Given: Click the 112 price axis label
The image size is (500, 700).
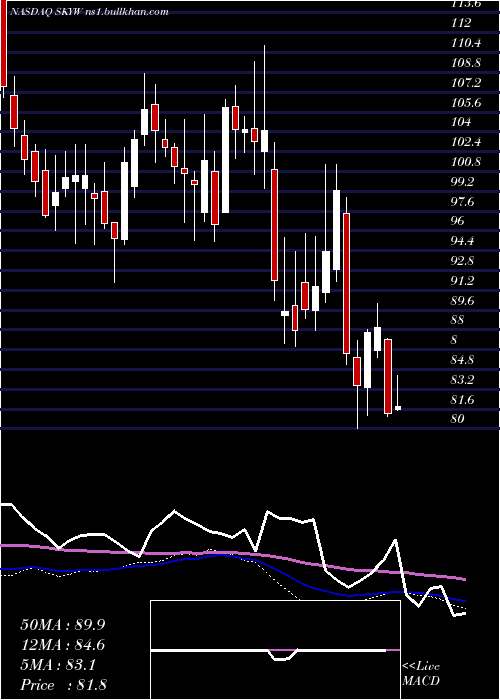Looking at the screenshot, I should click(461, 23).
